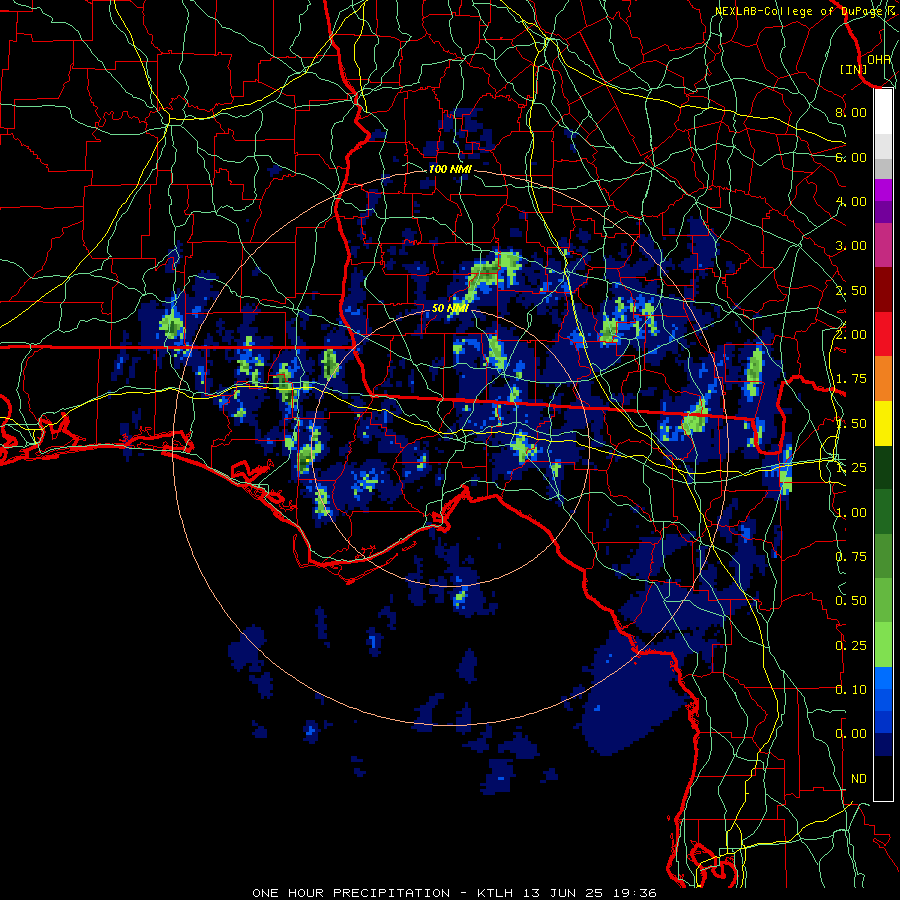Select the navy swatch below 0.00
The height and width of the screenshot is (900, 900).
(883, 744)
